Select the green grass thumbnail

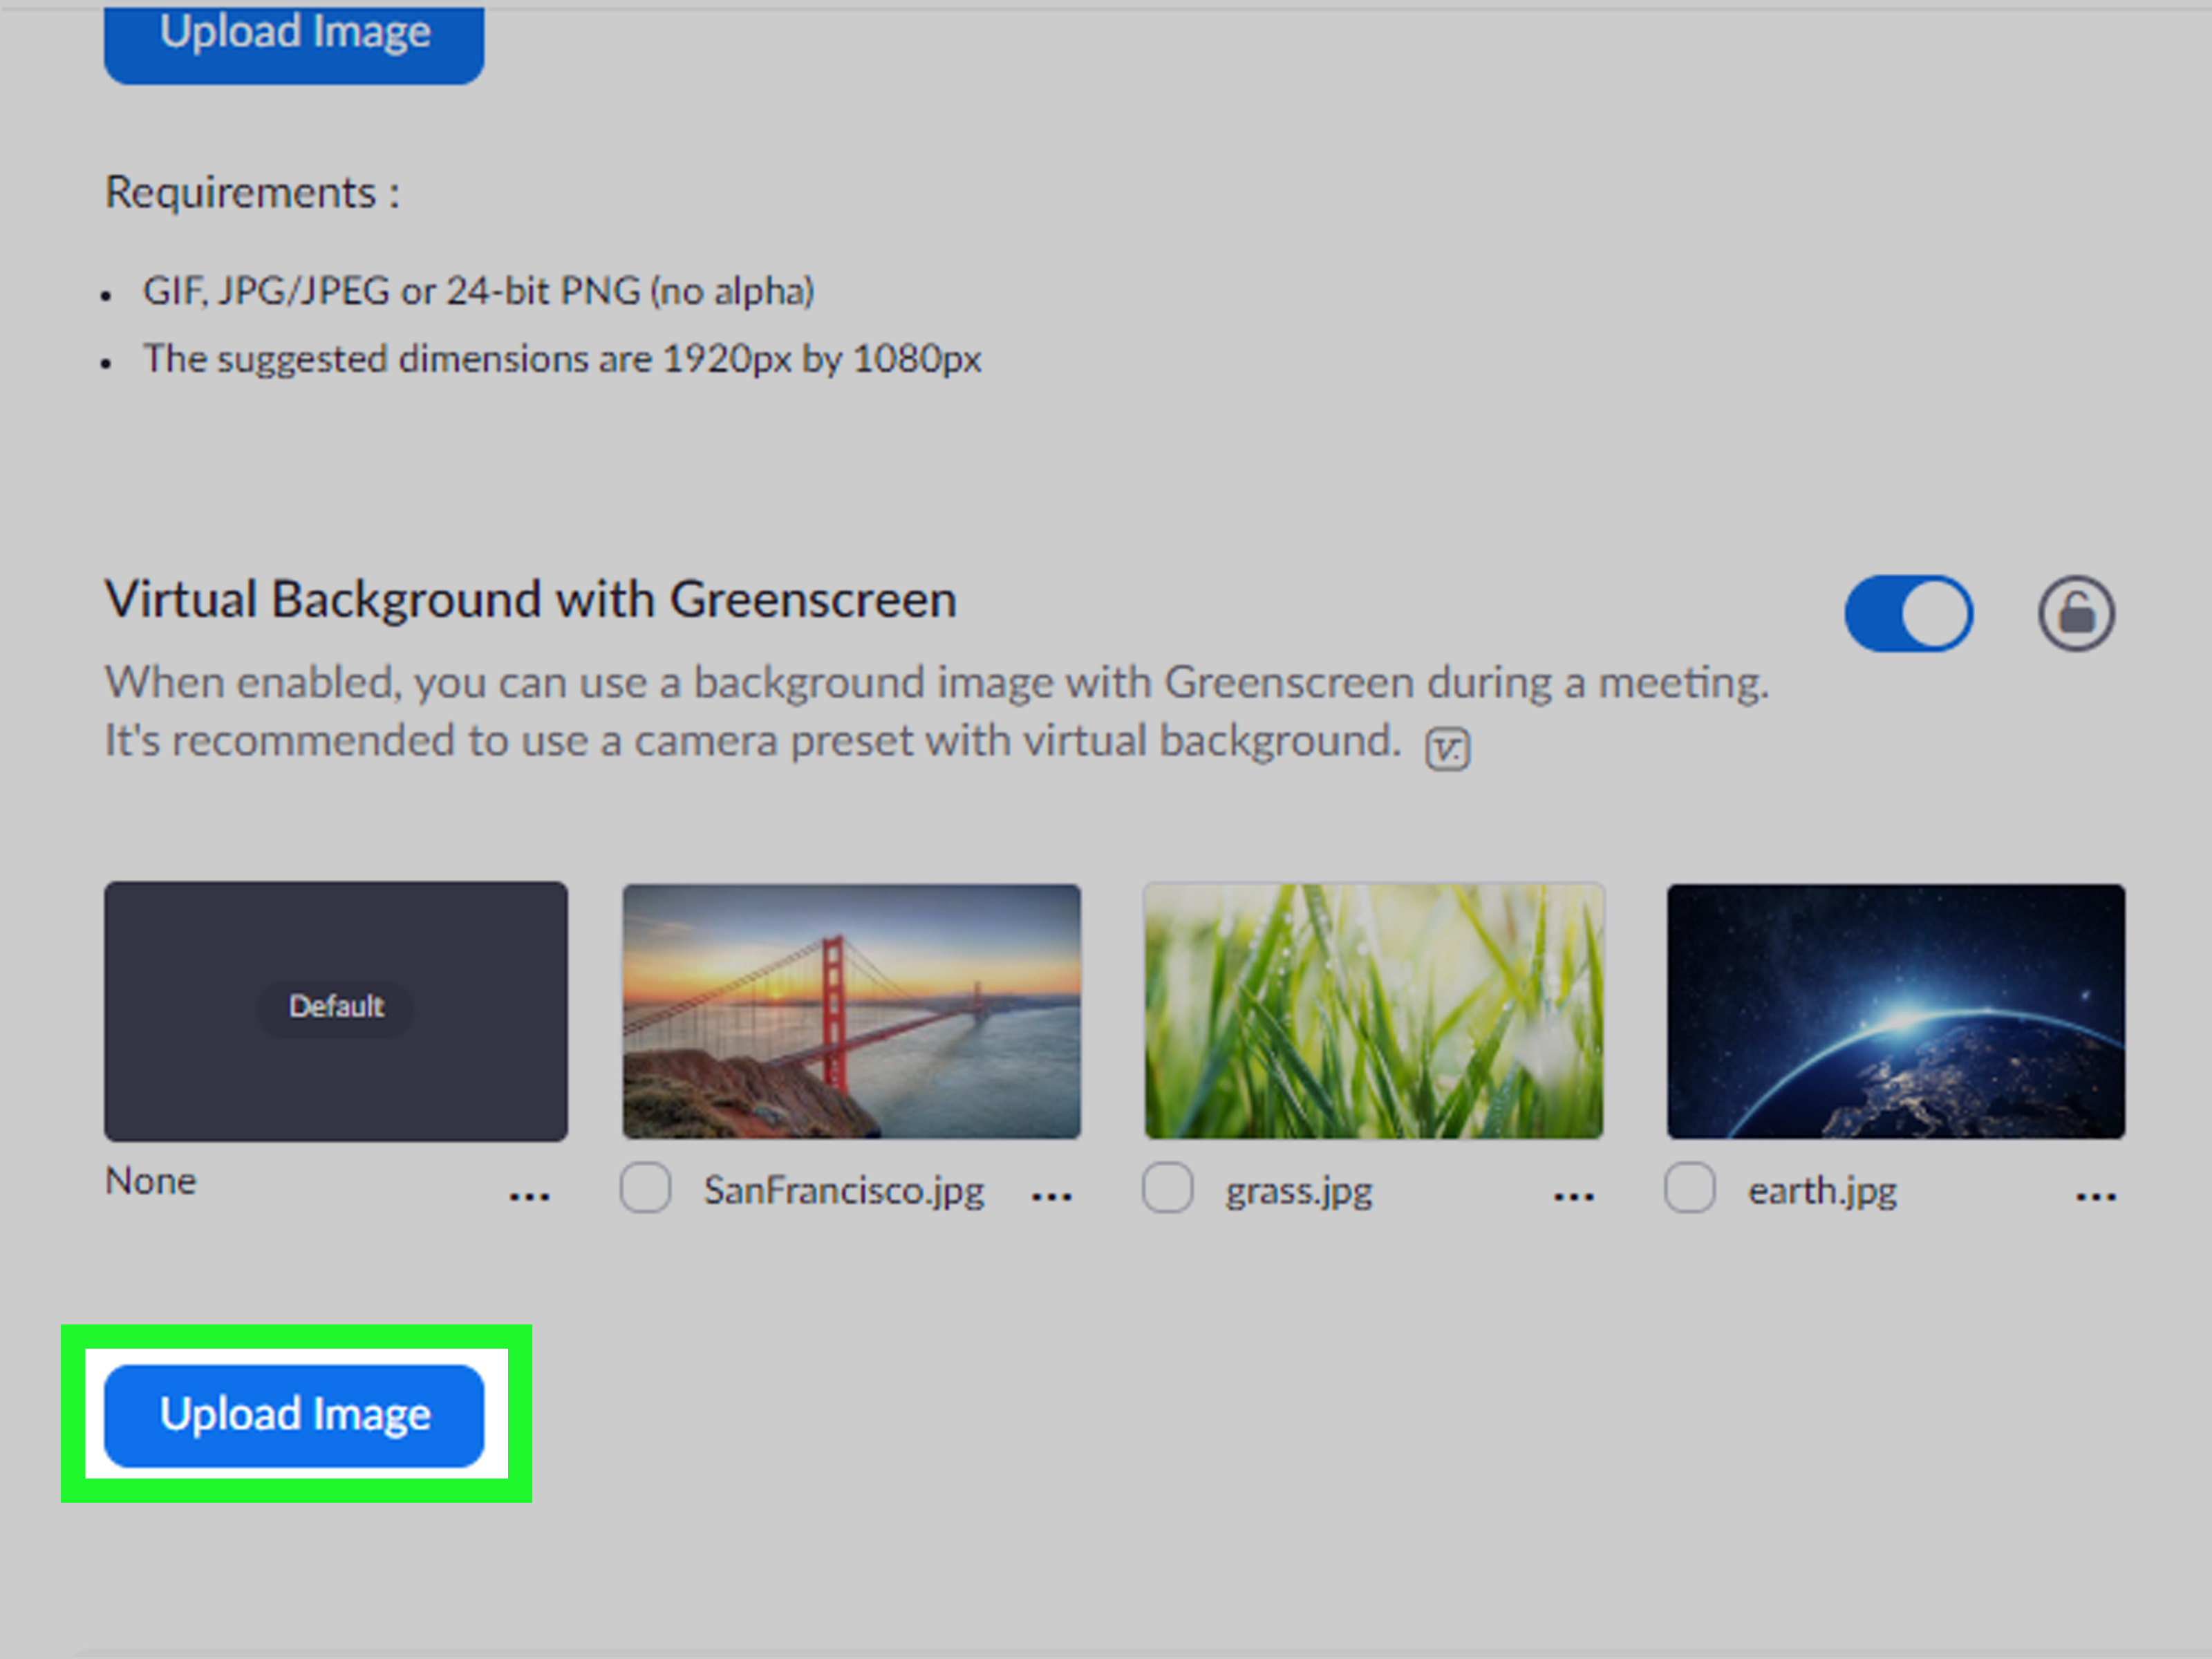1373,1010
